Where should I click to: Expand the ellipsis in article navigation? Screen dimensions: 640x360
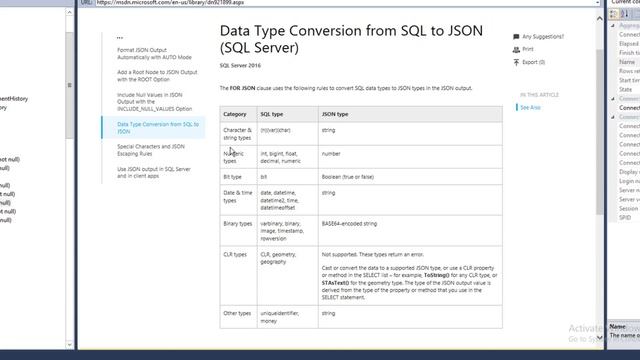coord(120,38)
